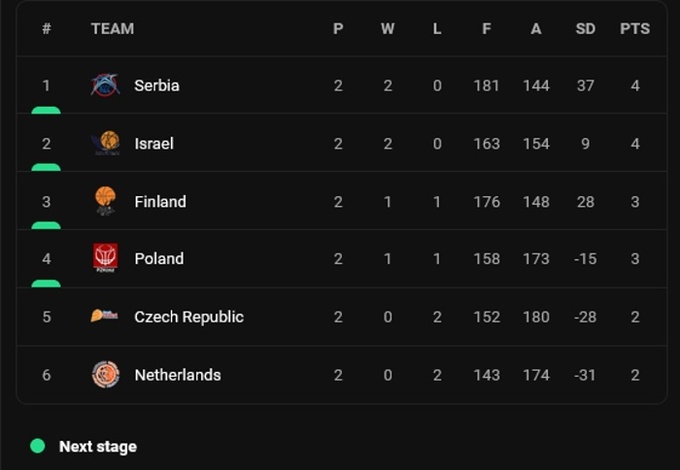Click the Serbia team logo

(x=105, y=86)
